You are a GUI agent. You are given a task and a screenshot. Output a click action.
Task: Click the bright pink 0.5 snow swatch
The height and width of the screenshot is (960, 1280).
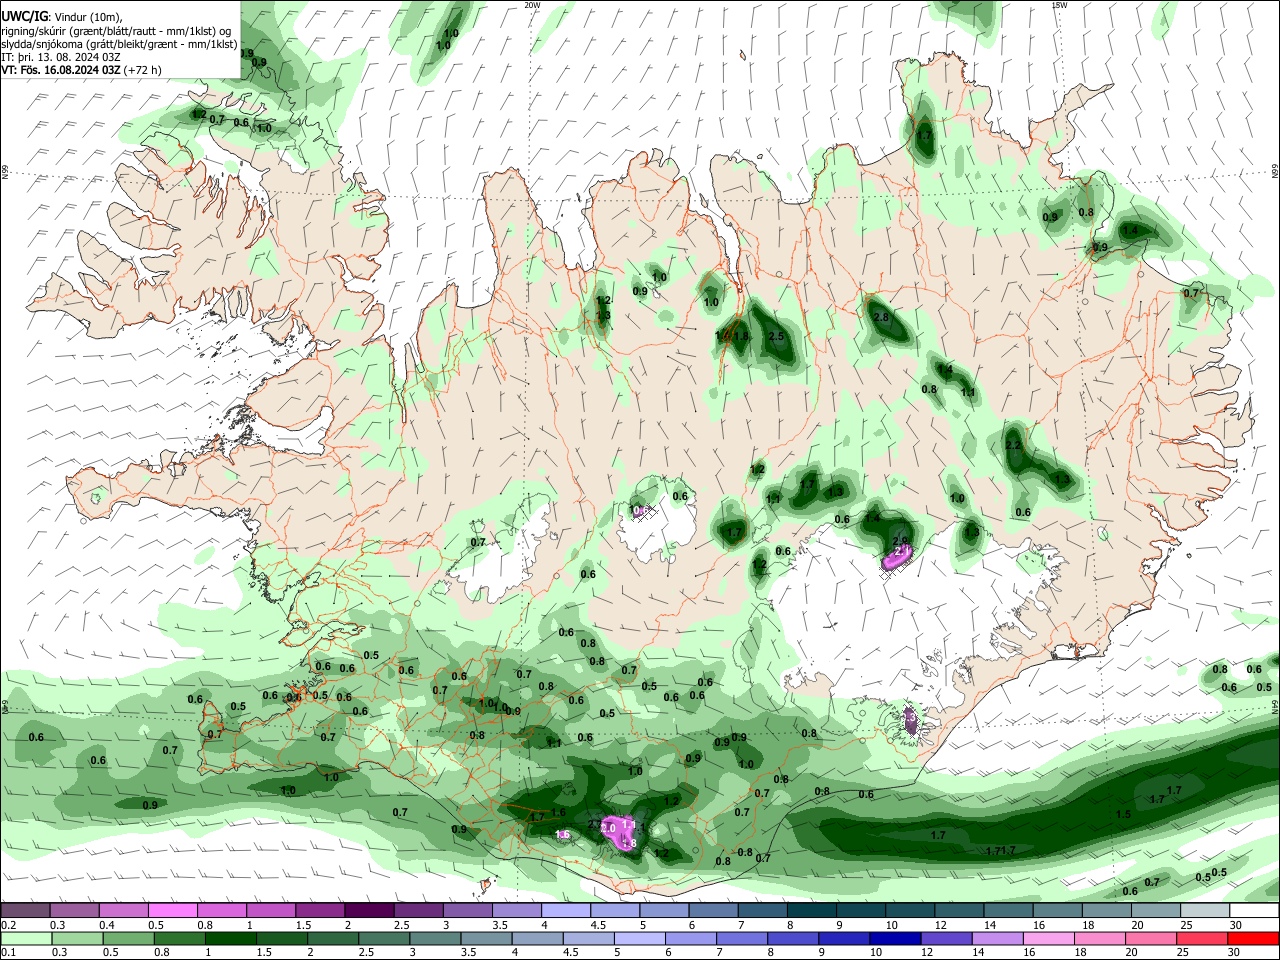[x=172, y=910]
